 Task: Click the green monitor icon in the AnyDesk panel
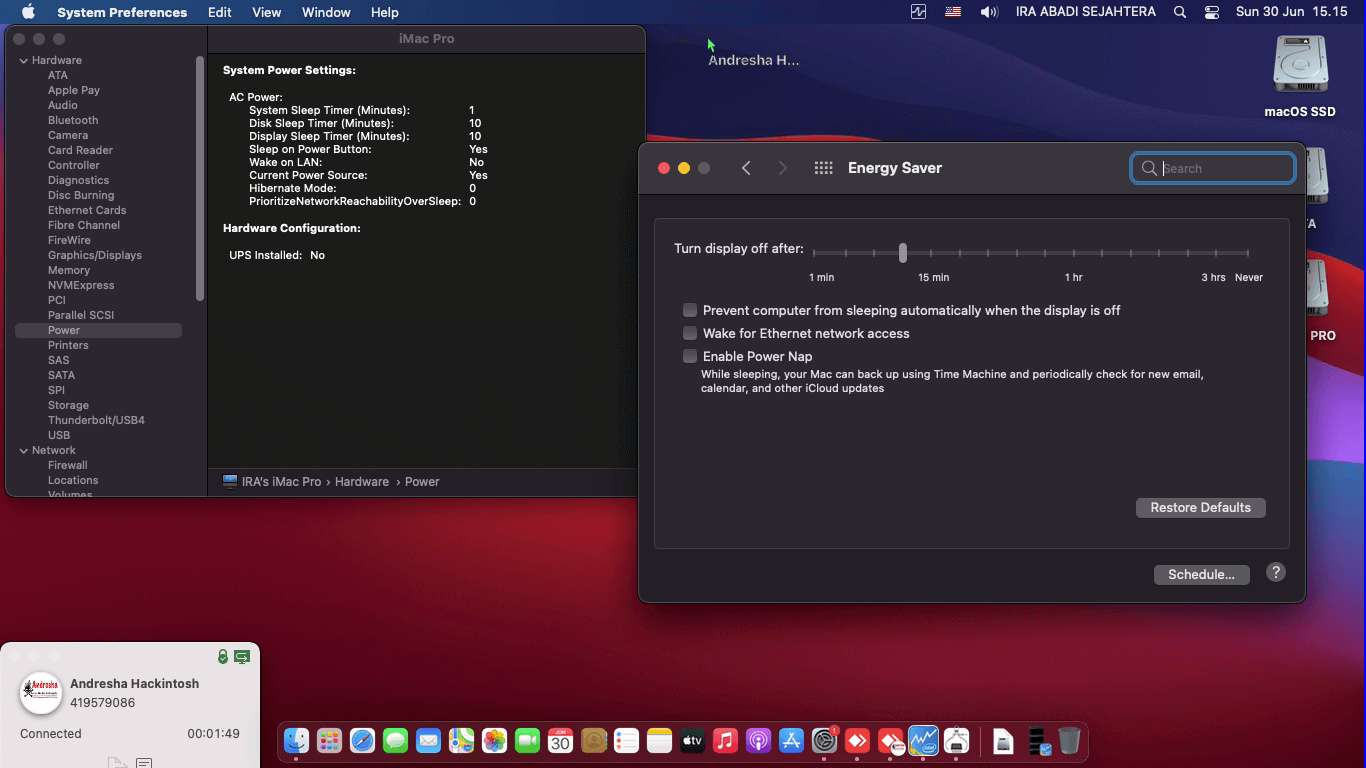[x=242, y=657]
